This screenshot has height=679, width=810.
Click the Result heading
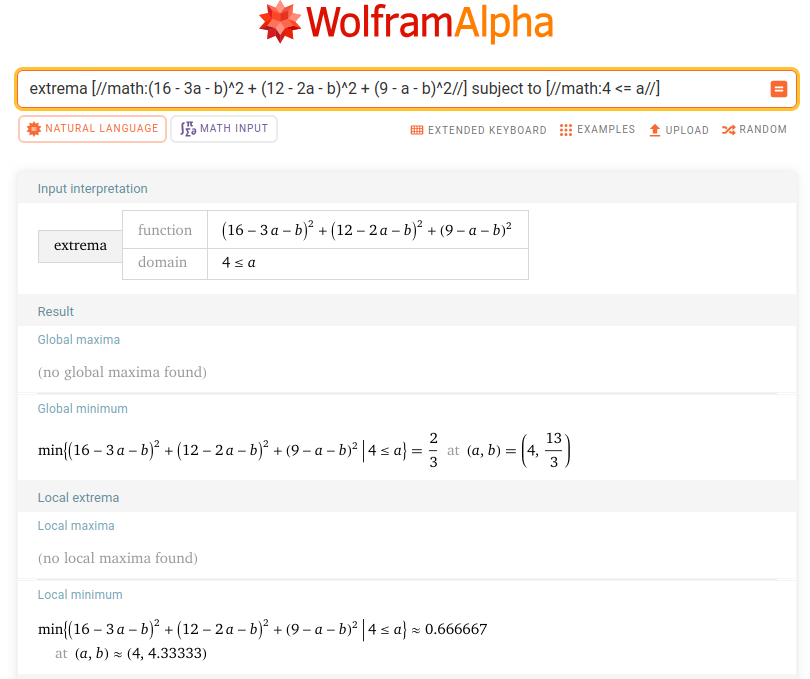(56, 312)
